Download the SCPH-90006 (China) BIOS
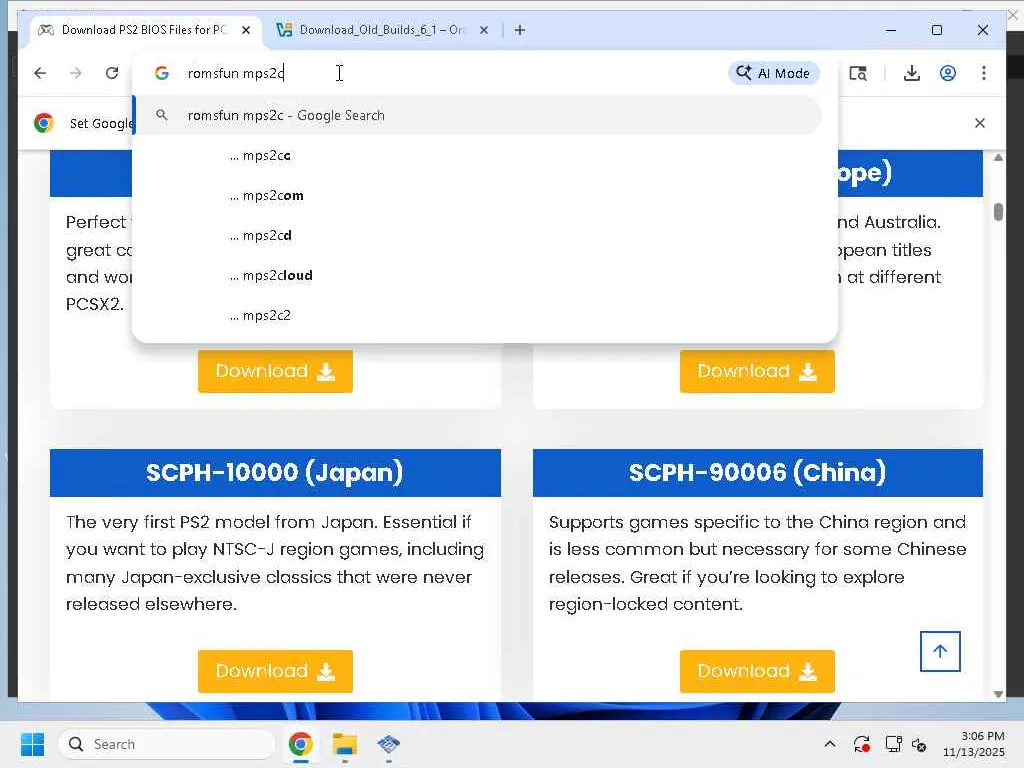Screen dimensions: 1024x768 click(x=757, y=671)
